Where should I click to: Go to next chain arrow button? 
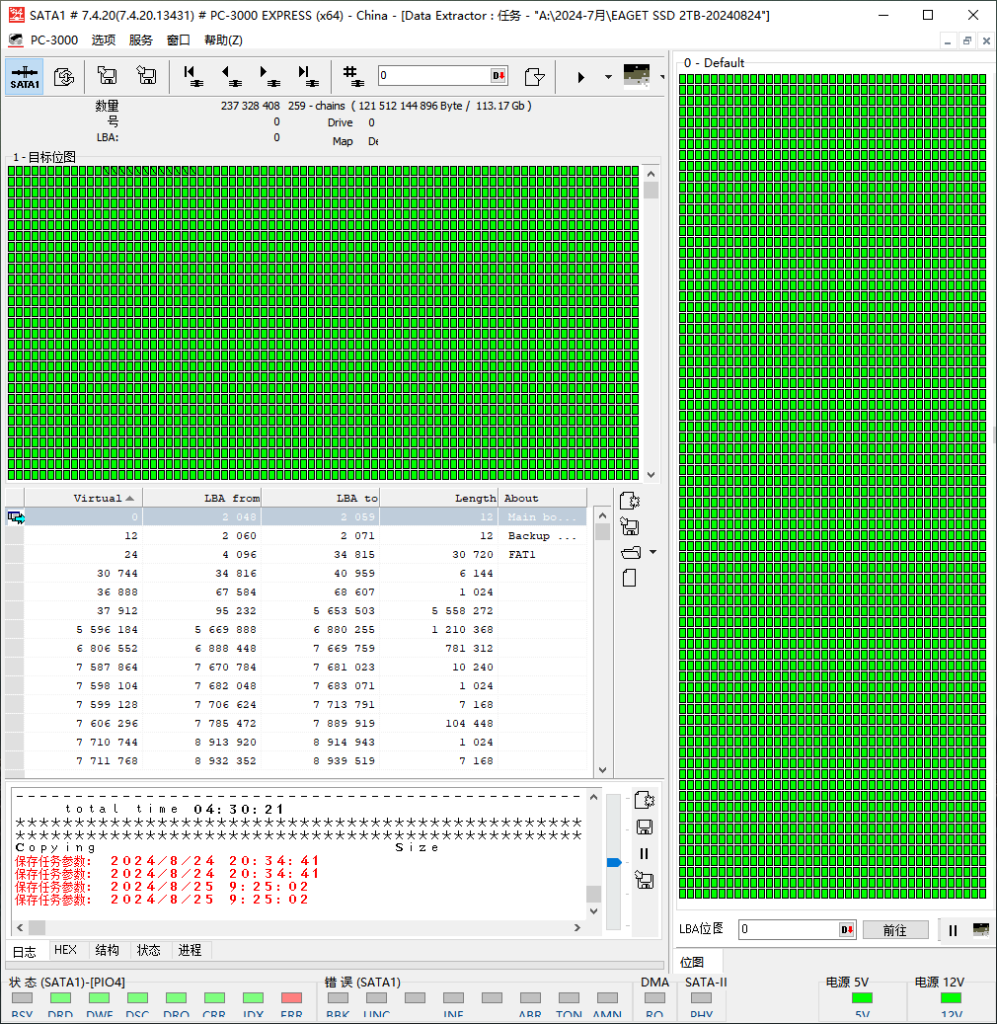coord(268,76)
